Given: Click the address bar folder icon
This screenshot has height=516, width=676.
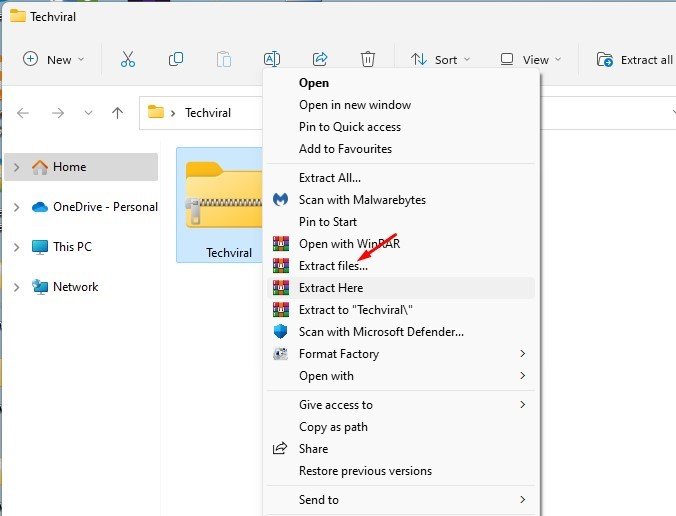Looking at the screenshot, I should click(156, 112).
